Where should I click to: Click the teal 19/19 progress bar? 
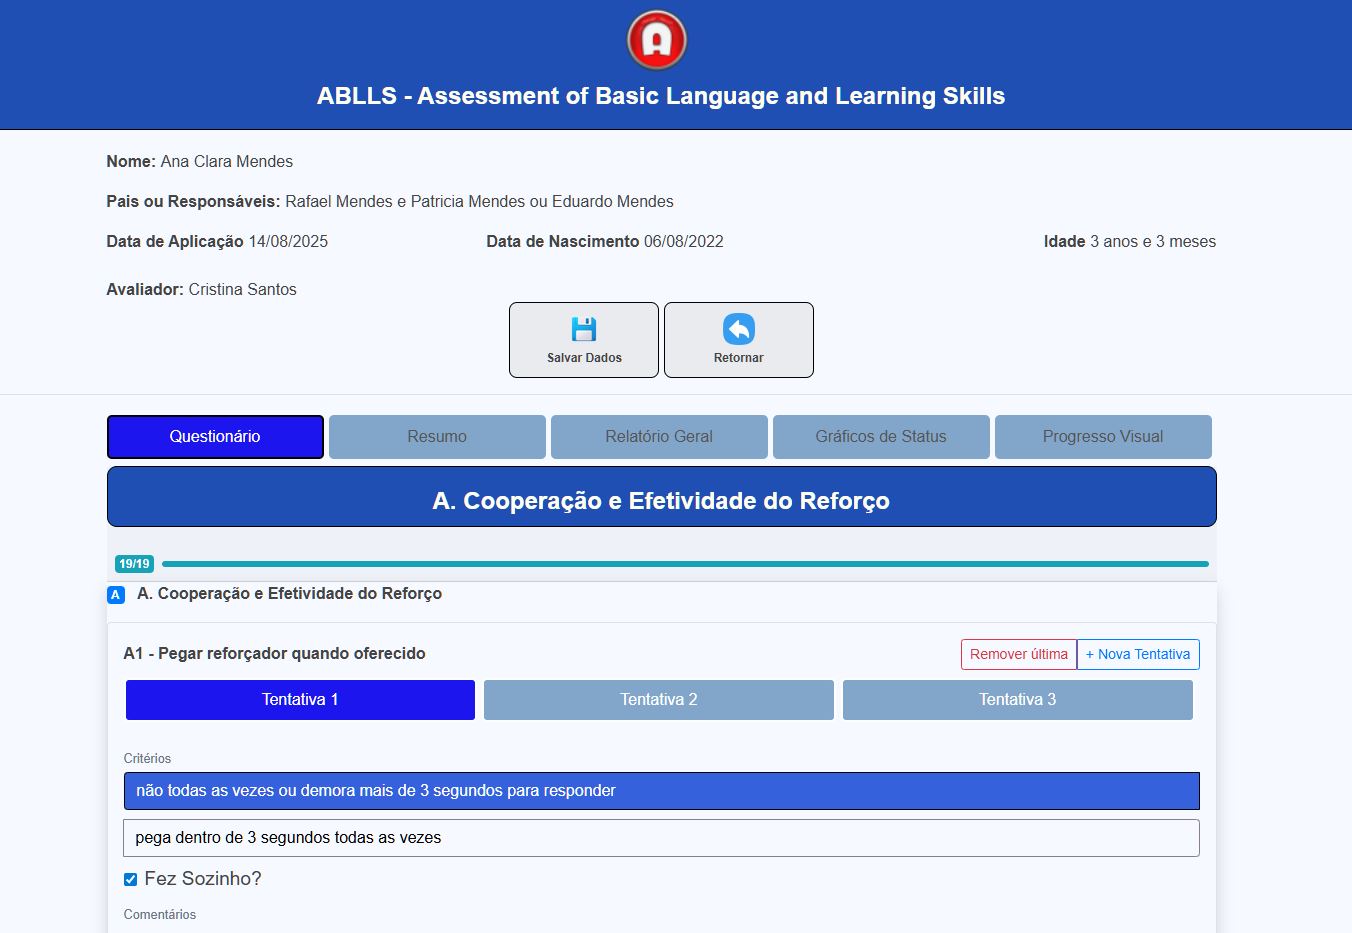pos(685,564)
